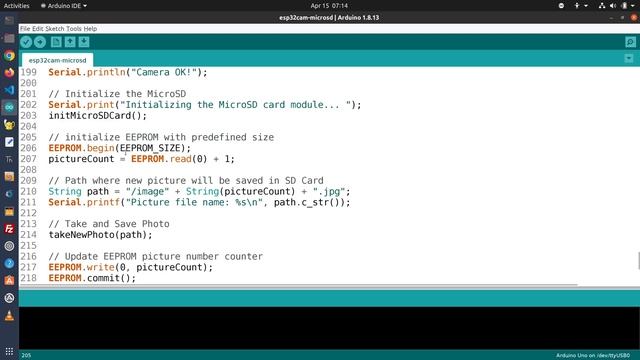Save the sketch using the down-arrow icon

coord(84,42)
